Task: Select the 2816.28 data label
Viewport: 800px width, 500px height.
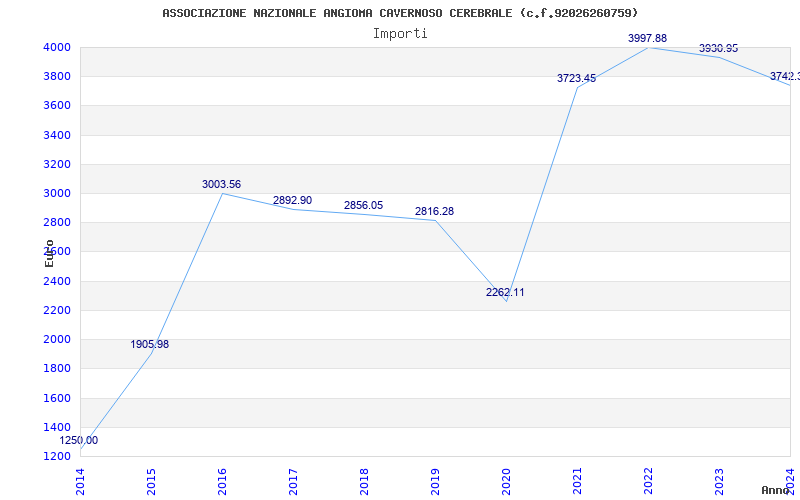Action: (434, 211)
